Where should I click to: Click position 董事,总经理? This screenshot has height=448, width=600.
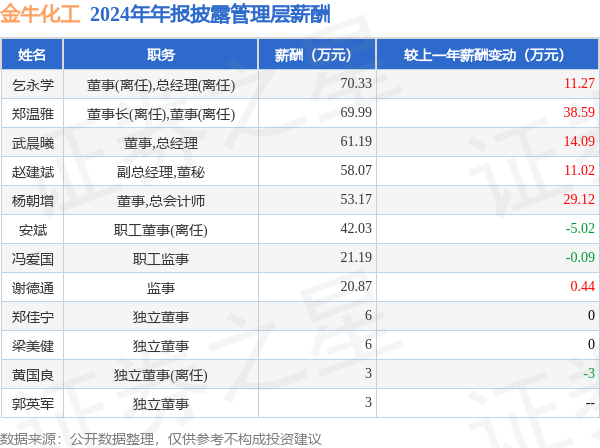[161, 143]
